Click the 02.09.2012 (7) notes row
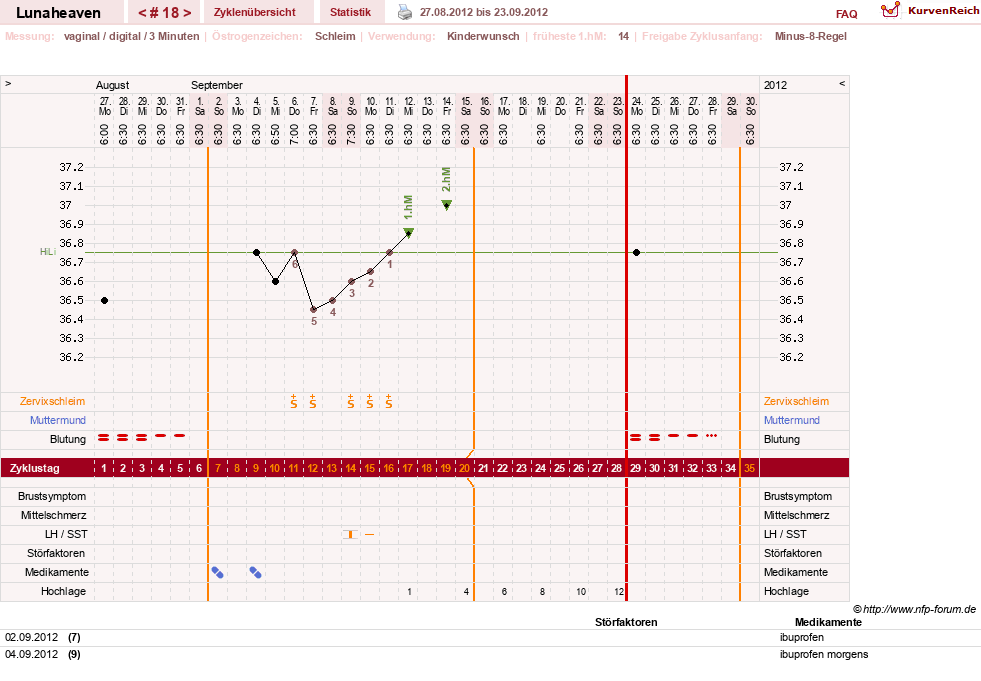This screenshot has width=981, height=681. [x=490, y=638]
